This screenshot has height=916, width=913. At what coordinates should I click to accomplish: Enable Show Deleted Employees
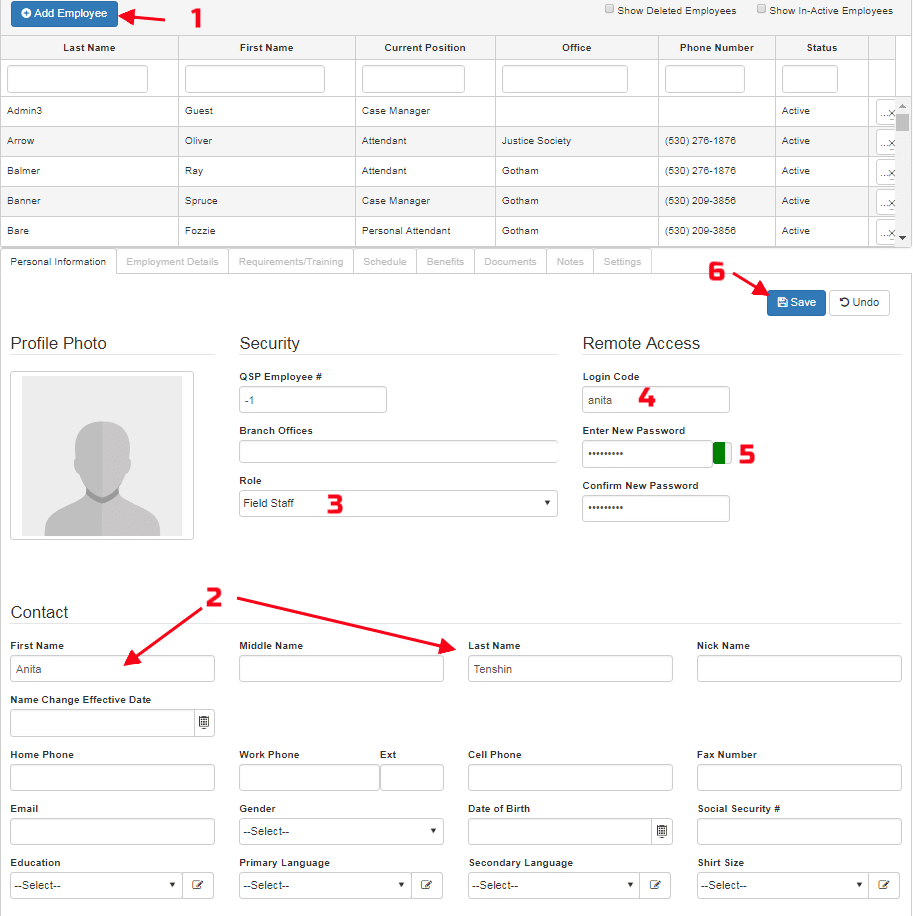click(x=609, y=9)
